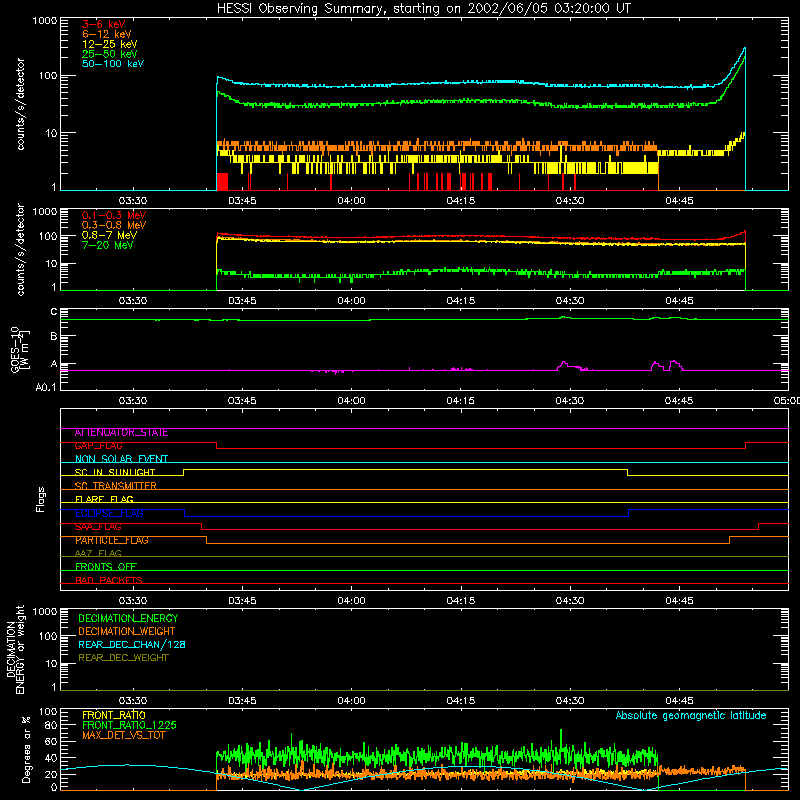Click the 05:00 time label in GOES panel
The height and width of the screenshot is (800, 800).
click(787, 401)
